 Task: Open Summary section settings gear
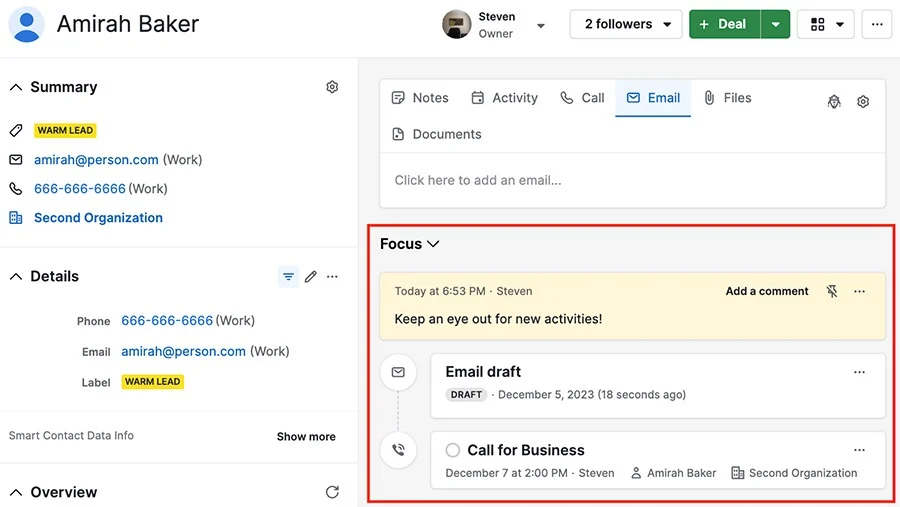coord(332,87)
